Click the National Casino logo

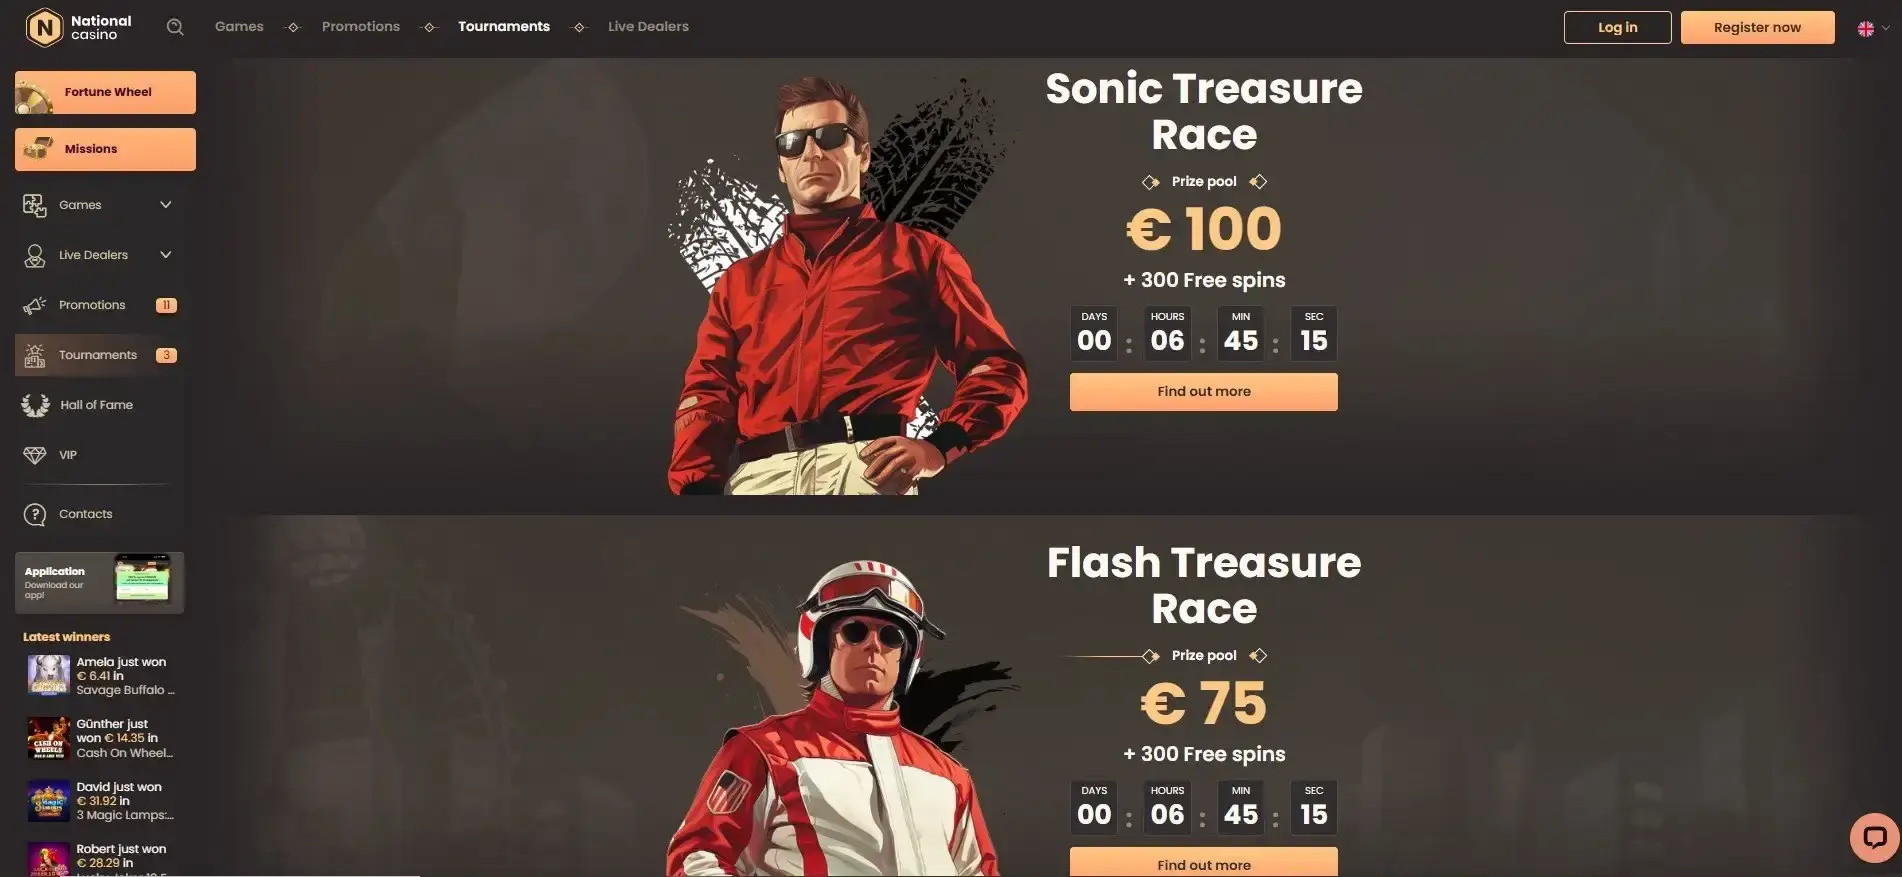pos(78,27)
